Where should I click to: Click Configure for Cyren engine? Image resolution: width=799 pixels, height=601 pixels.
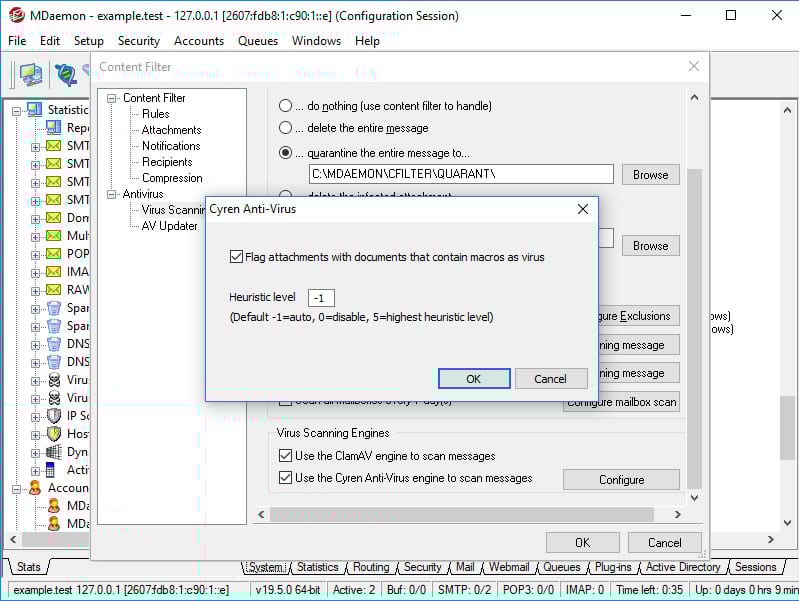click(621, 479)
